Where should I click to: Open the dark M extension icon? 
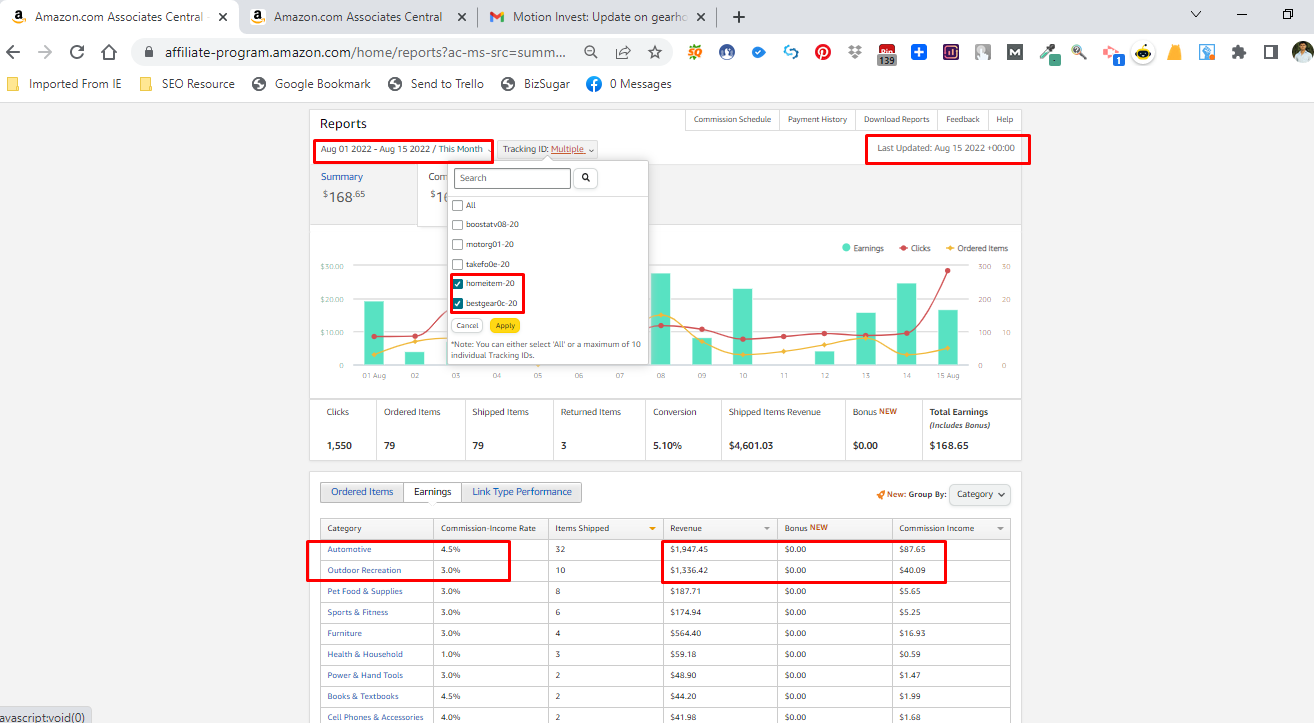tap(1015, 52)
